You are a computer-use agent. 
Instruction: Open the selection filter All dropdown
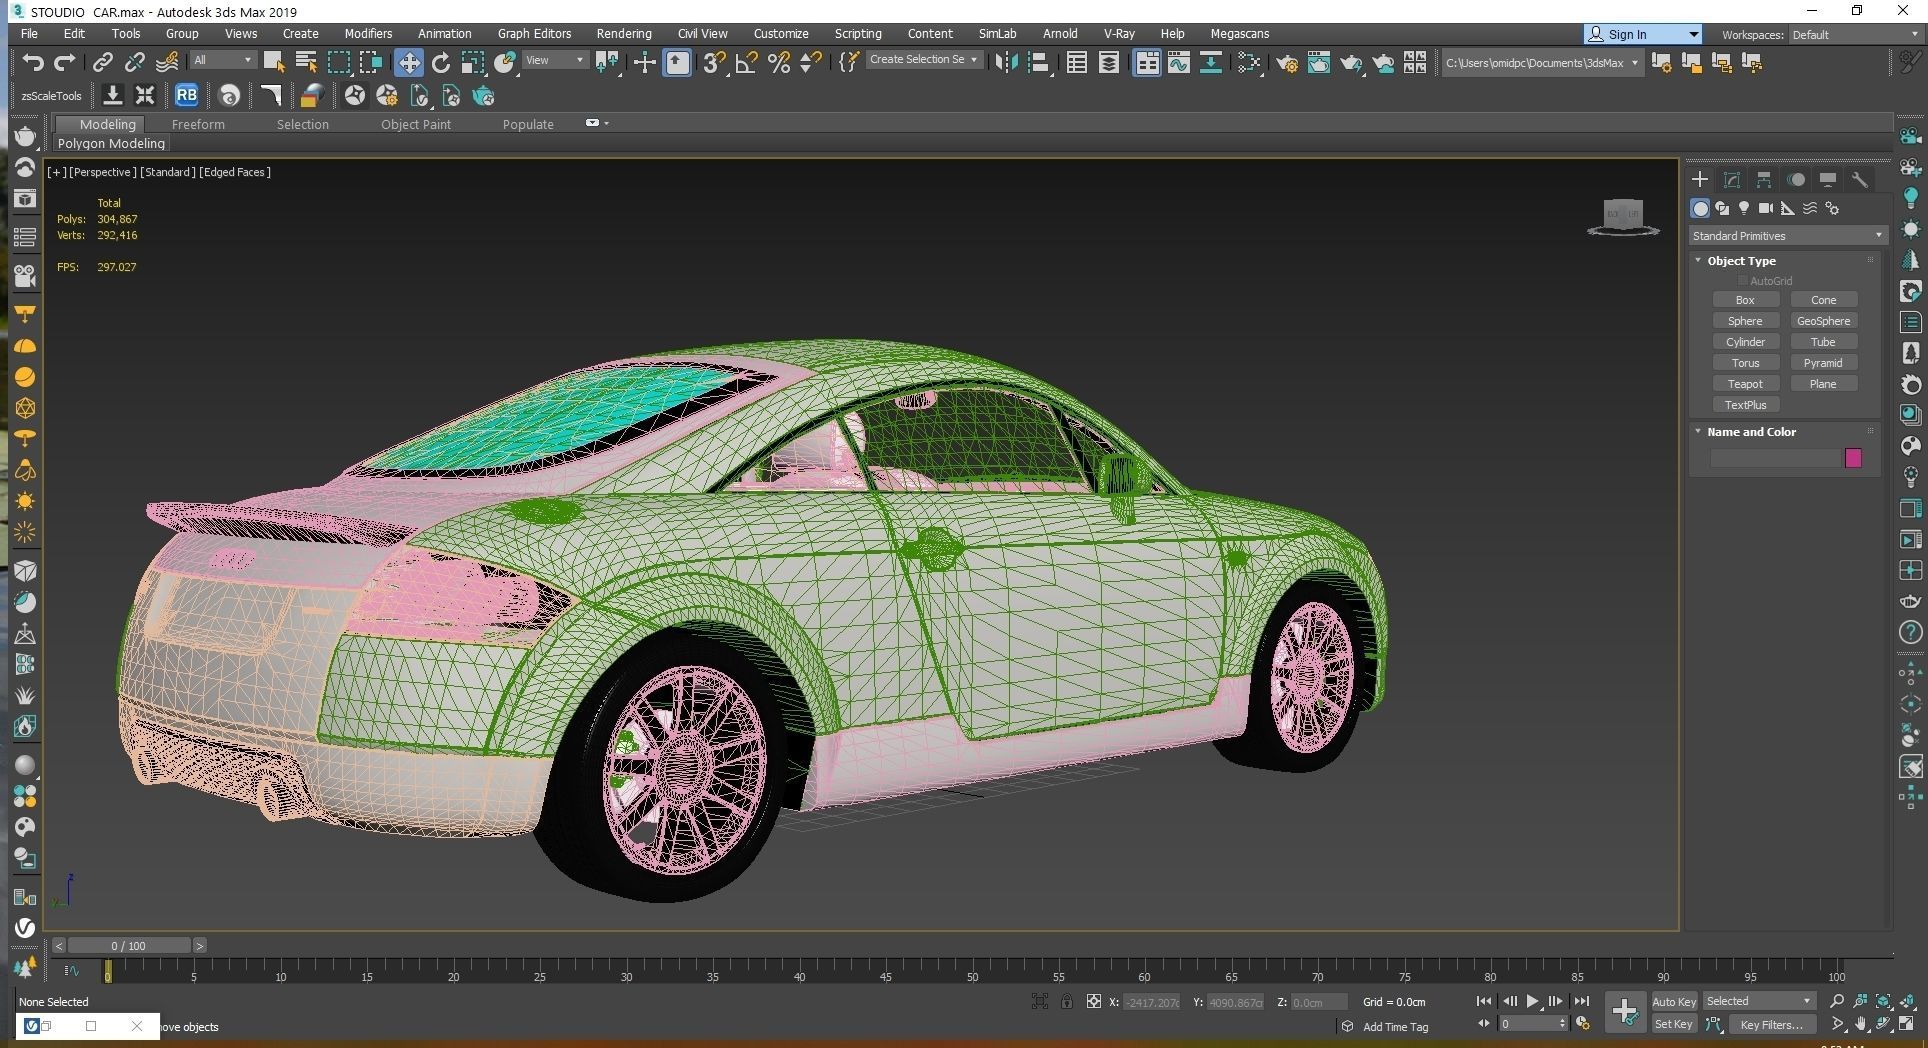click(x=223, y=60)
